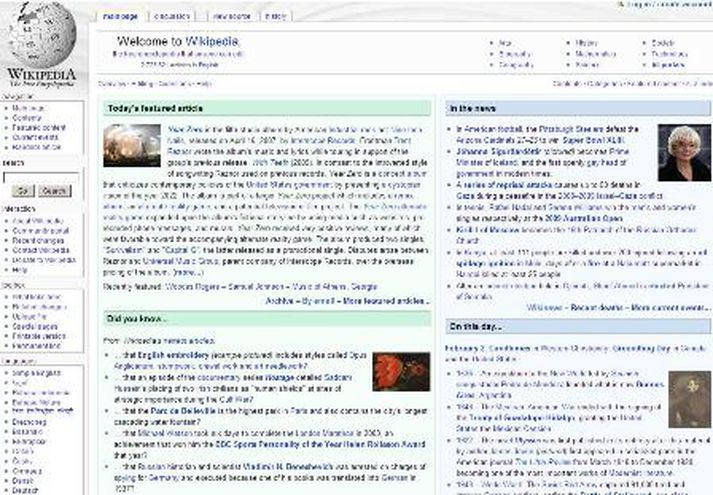This screenshot has height=495, width=713.
Task: Click the Wikipedia link in the welcome heading
Action: click(212, 41)
